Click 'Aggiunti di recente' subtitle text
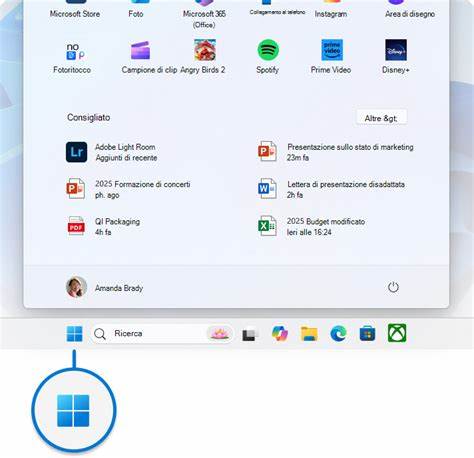 126,158
